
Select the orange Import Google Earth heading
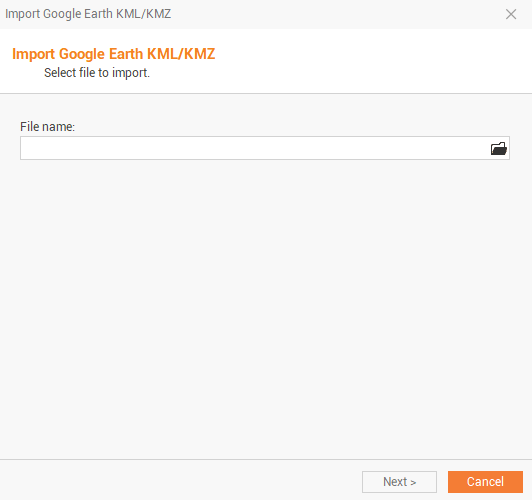114,54
